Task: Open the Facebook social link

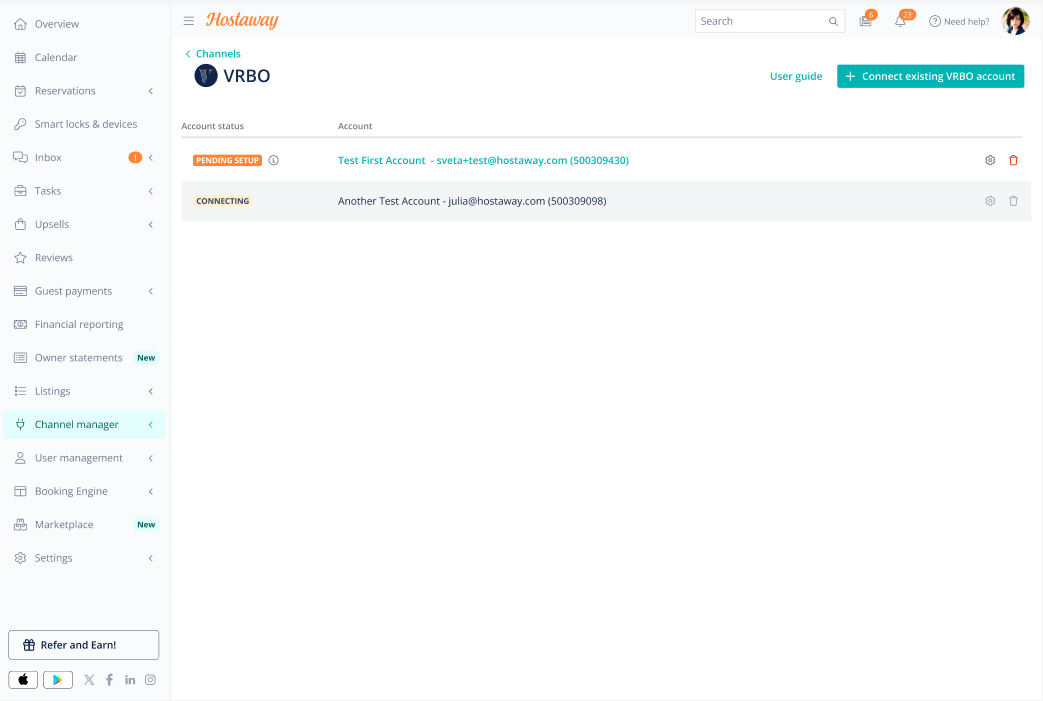Action: (x=110, y=680)
